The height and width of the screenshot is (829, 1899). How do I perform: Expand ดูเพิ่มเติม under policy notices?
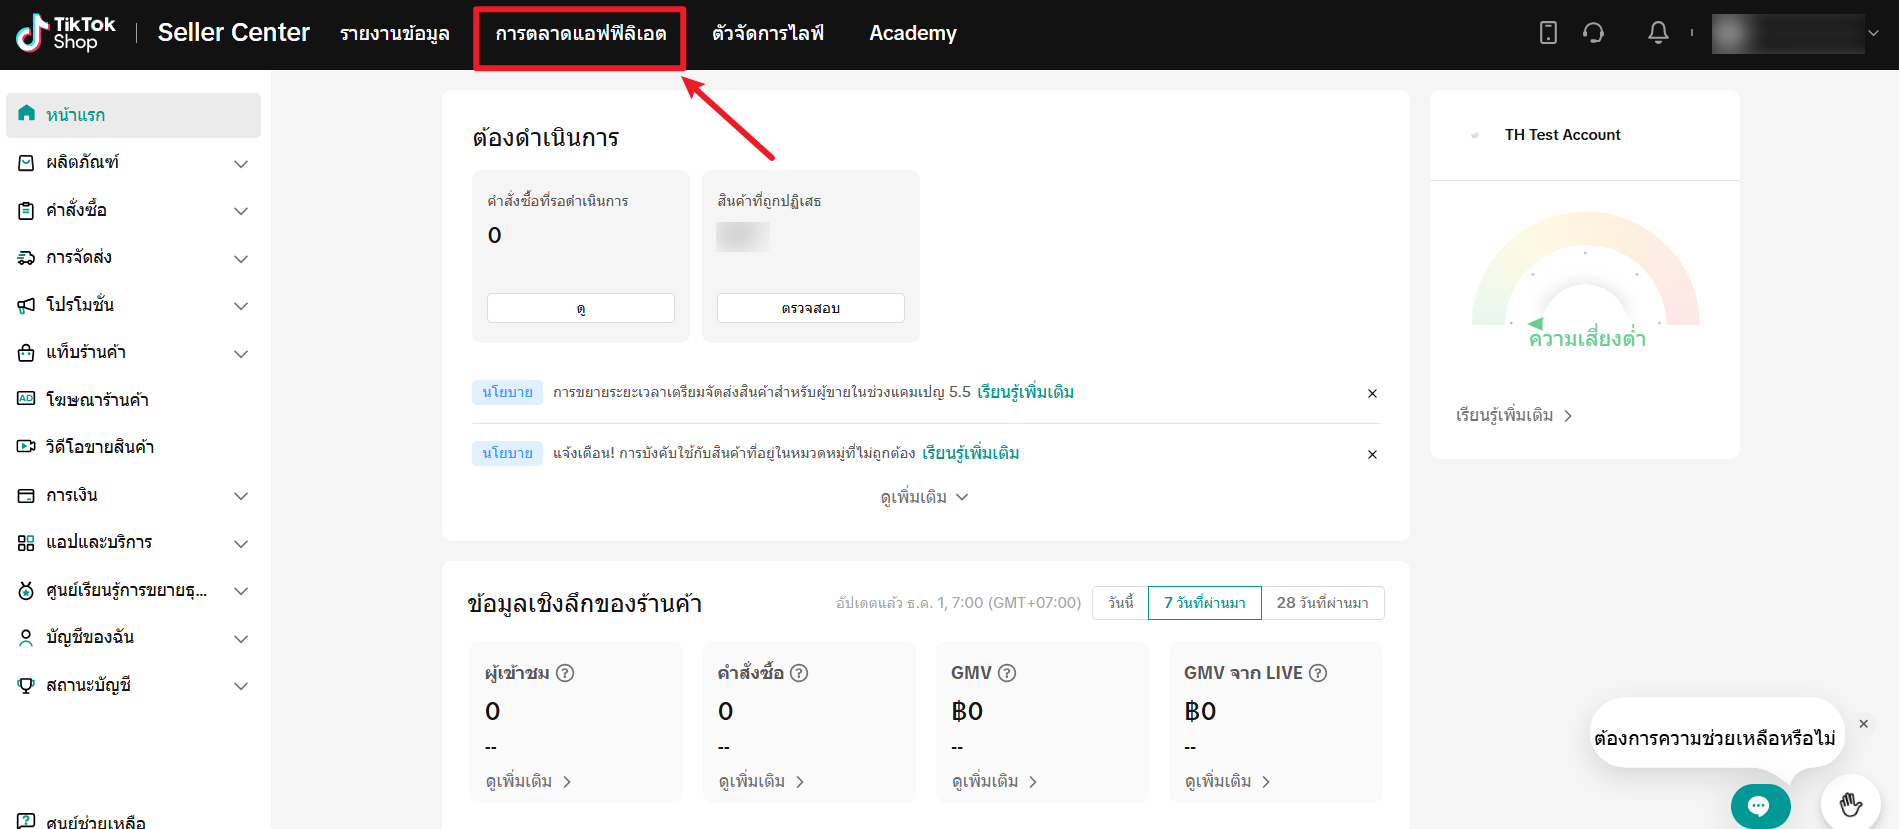click(924, 497)
